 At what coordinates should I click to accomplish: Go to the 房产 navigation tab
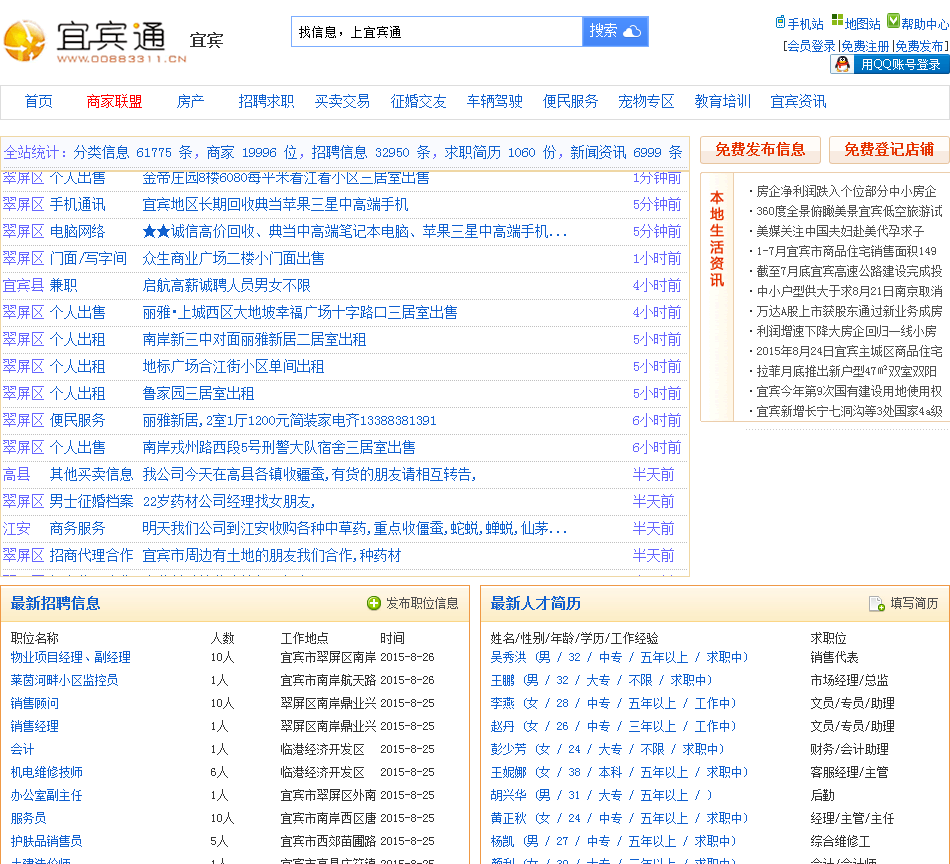tap(190, 101)
